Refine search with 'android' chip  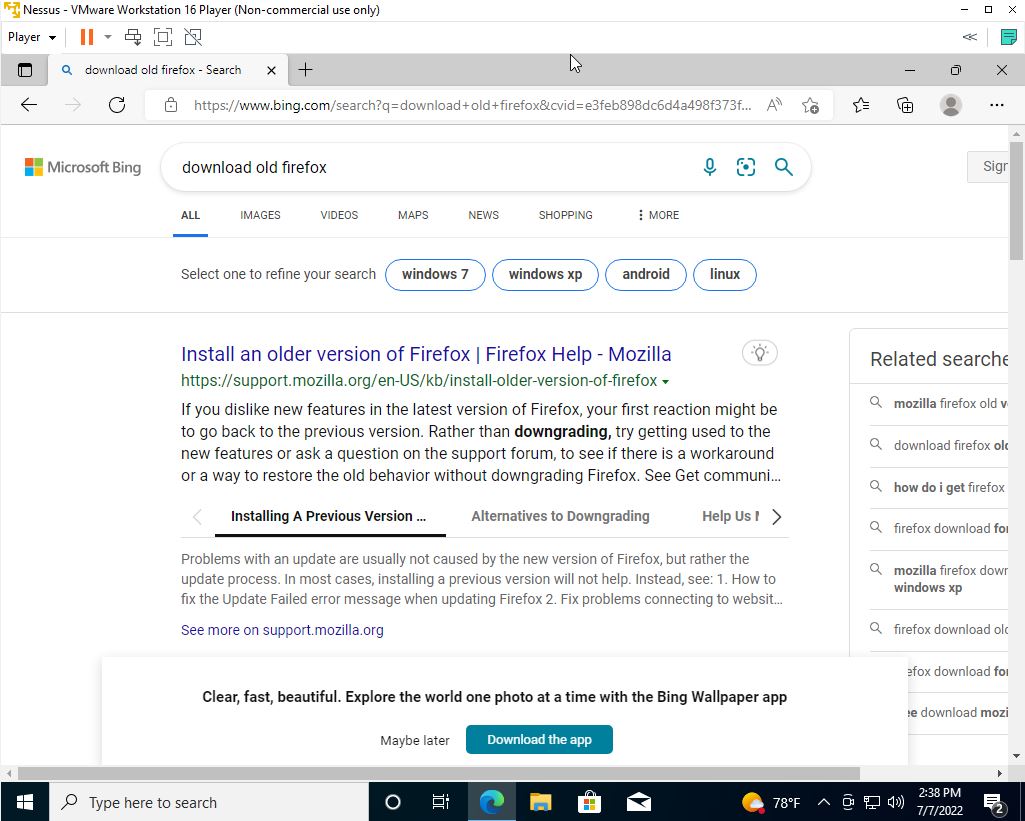pos(646,275)
